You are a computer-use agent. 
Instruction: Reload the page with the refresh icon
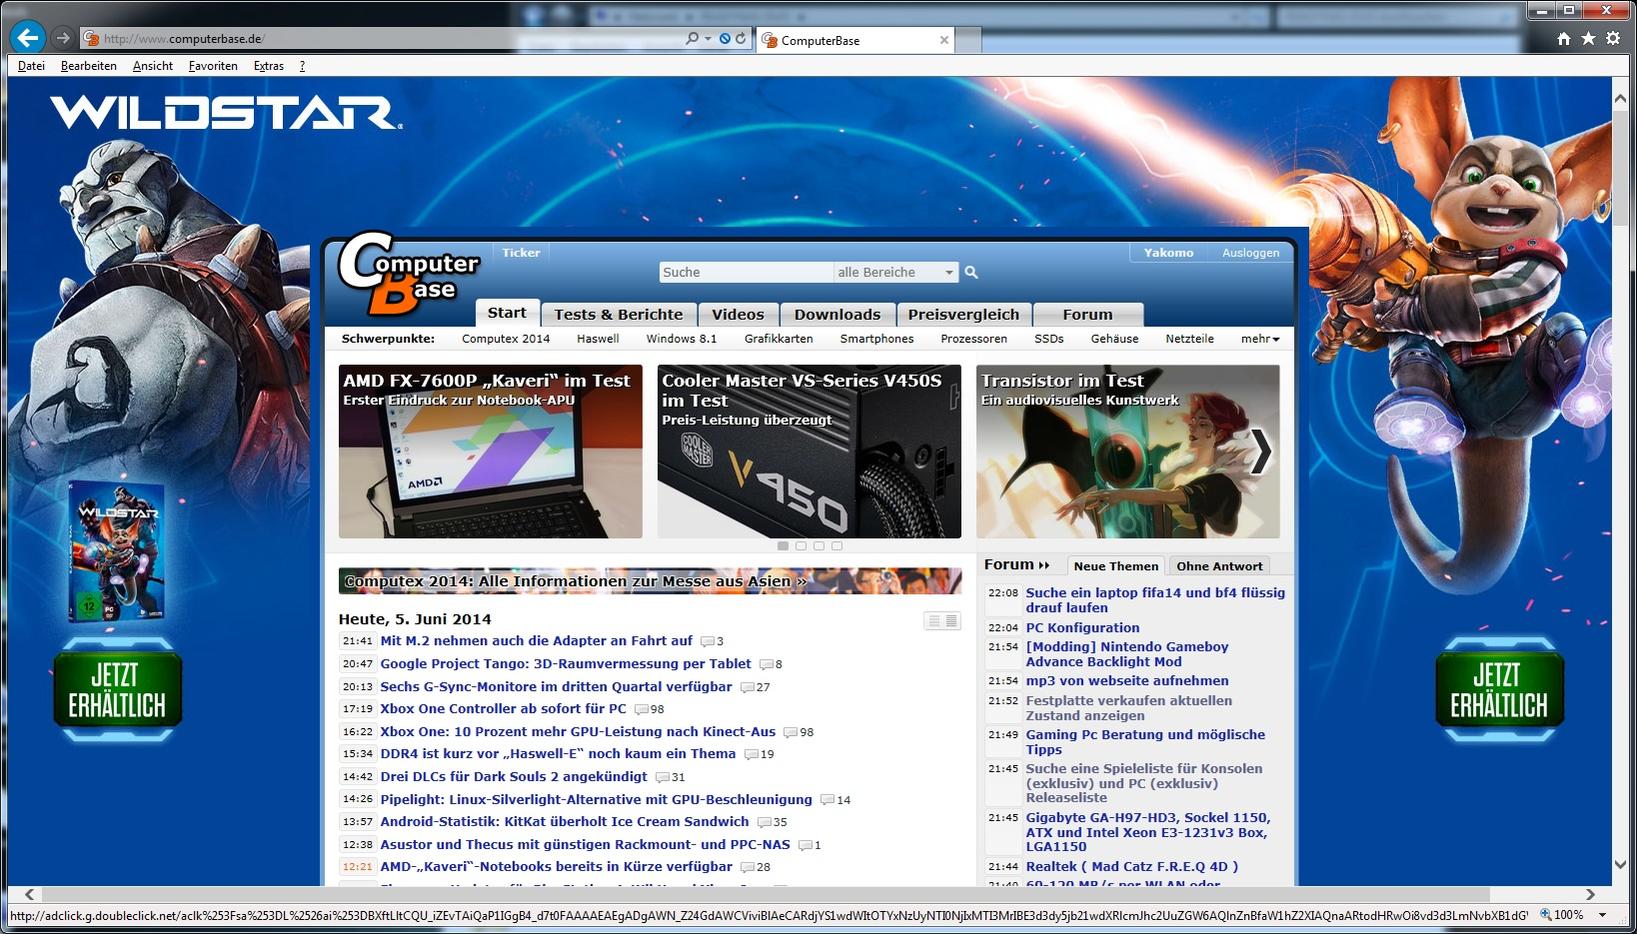click(741, 38)
